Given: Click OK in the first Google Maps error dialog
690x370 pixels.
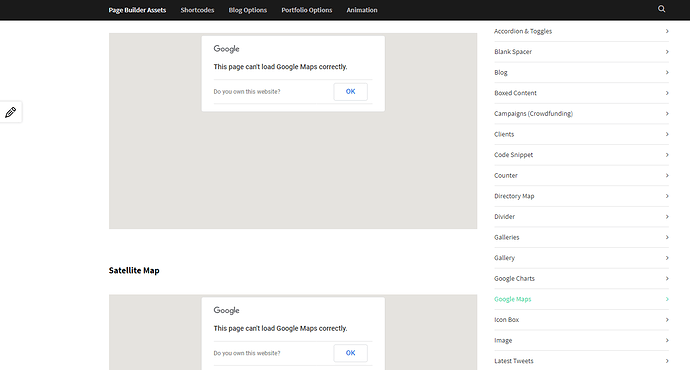Looking at the screenshot, I should click(x=350, y=92).
